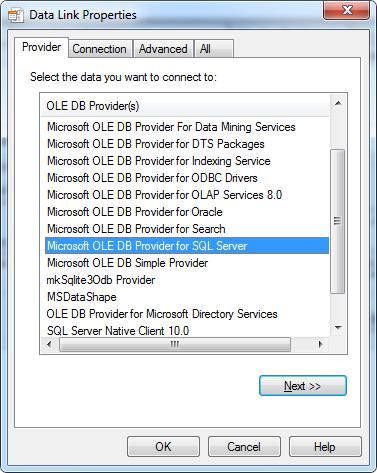The image size is (377, 473).
Task: Click the scroll left arrow of provider list
Action: (x=49, y=344)
